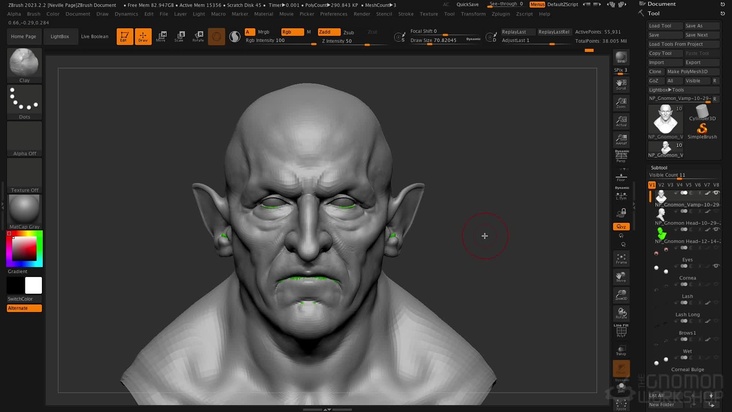
Task: Click the AAHalf view icon
Action: (621, 139)
